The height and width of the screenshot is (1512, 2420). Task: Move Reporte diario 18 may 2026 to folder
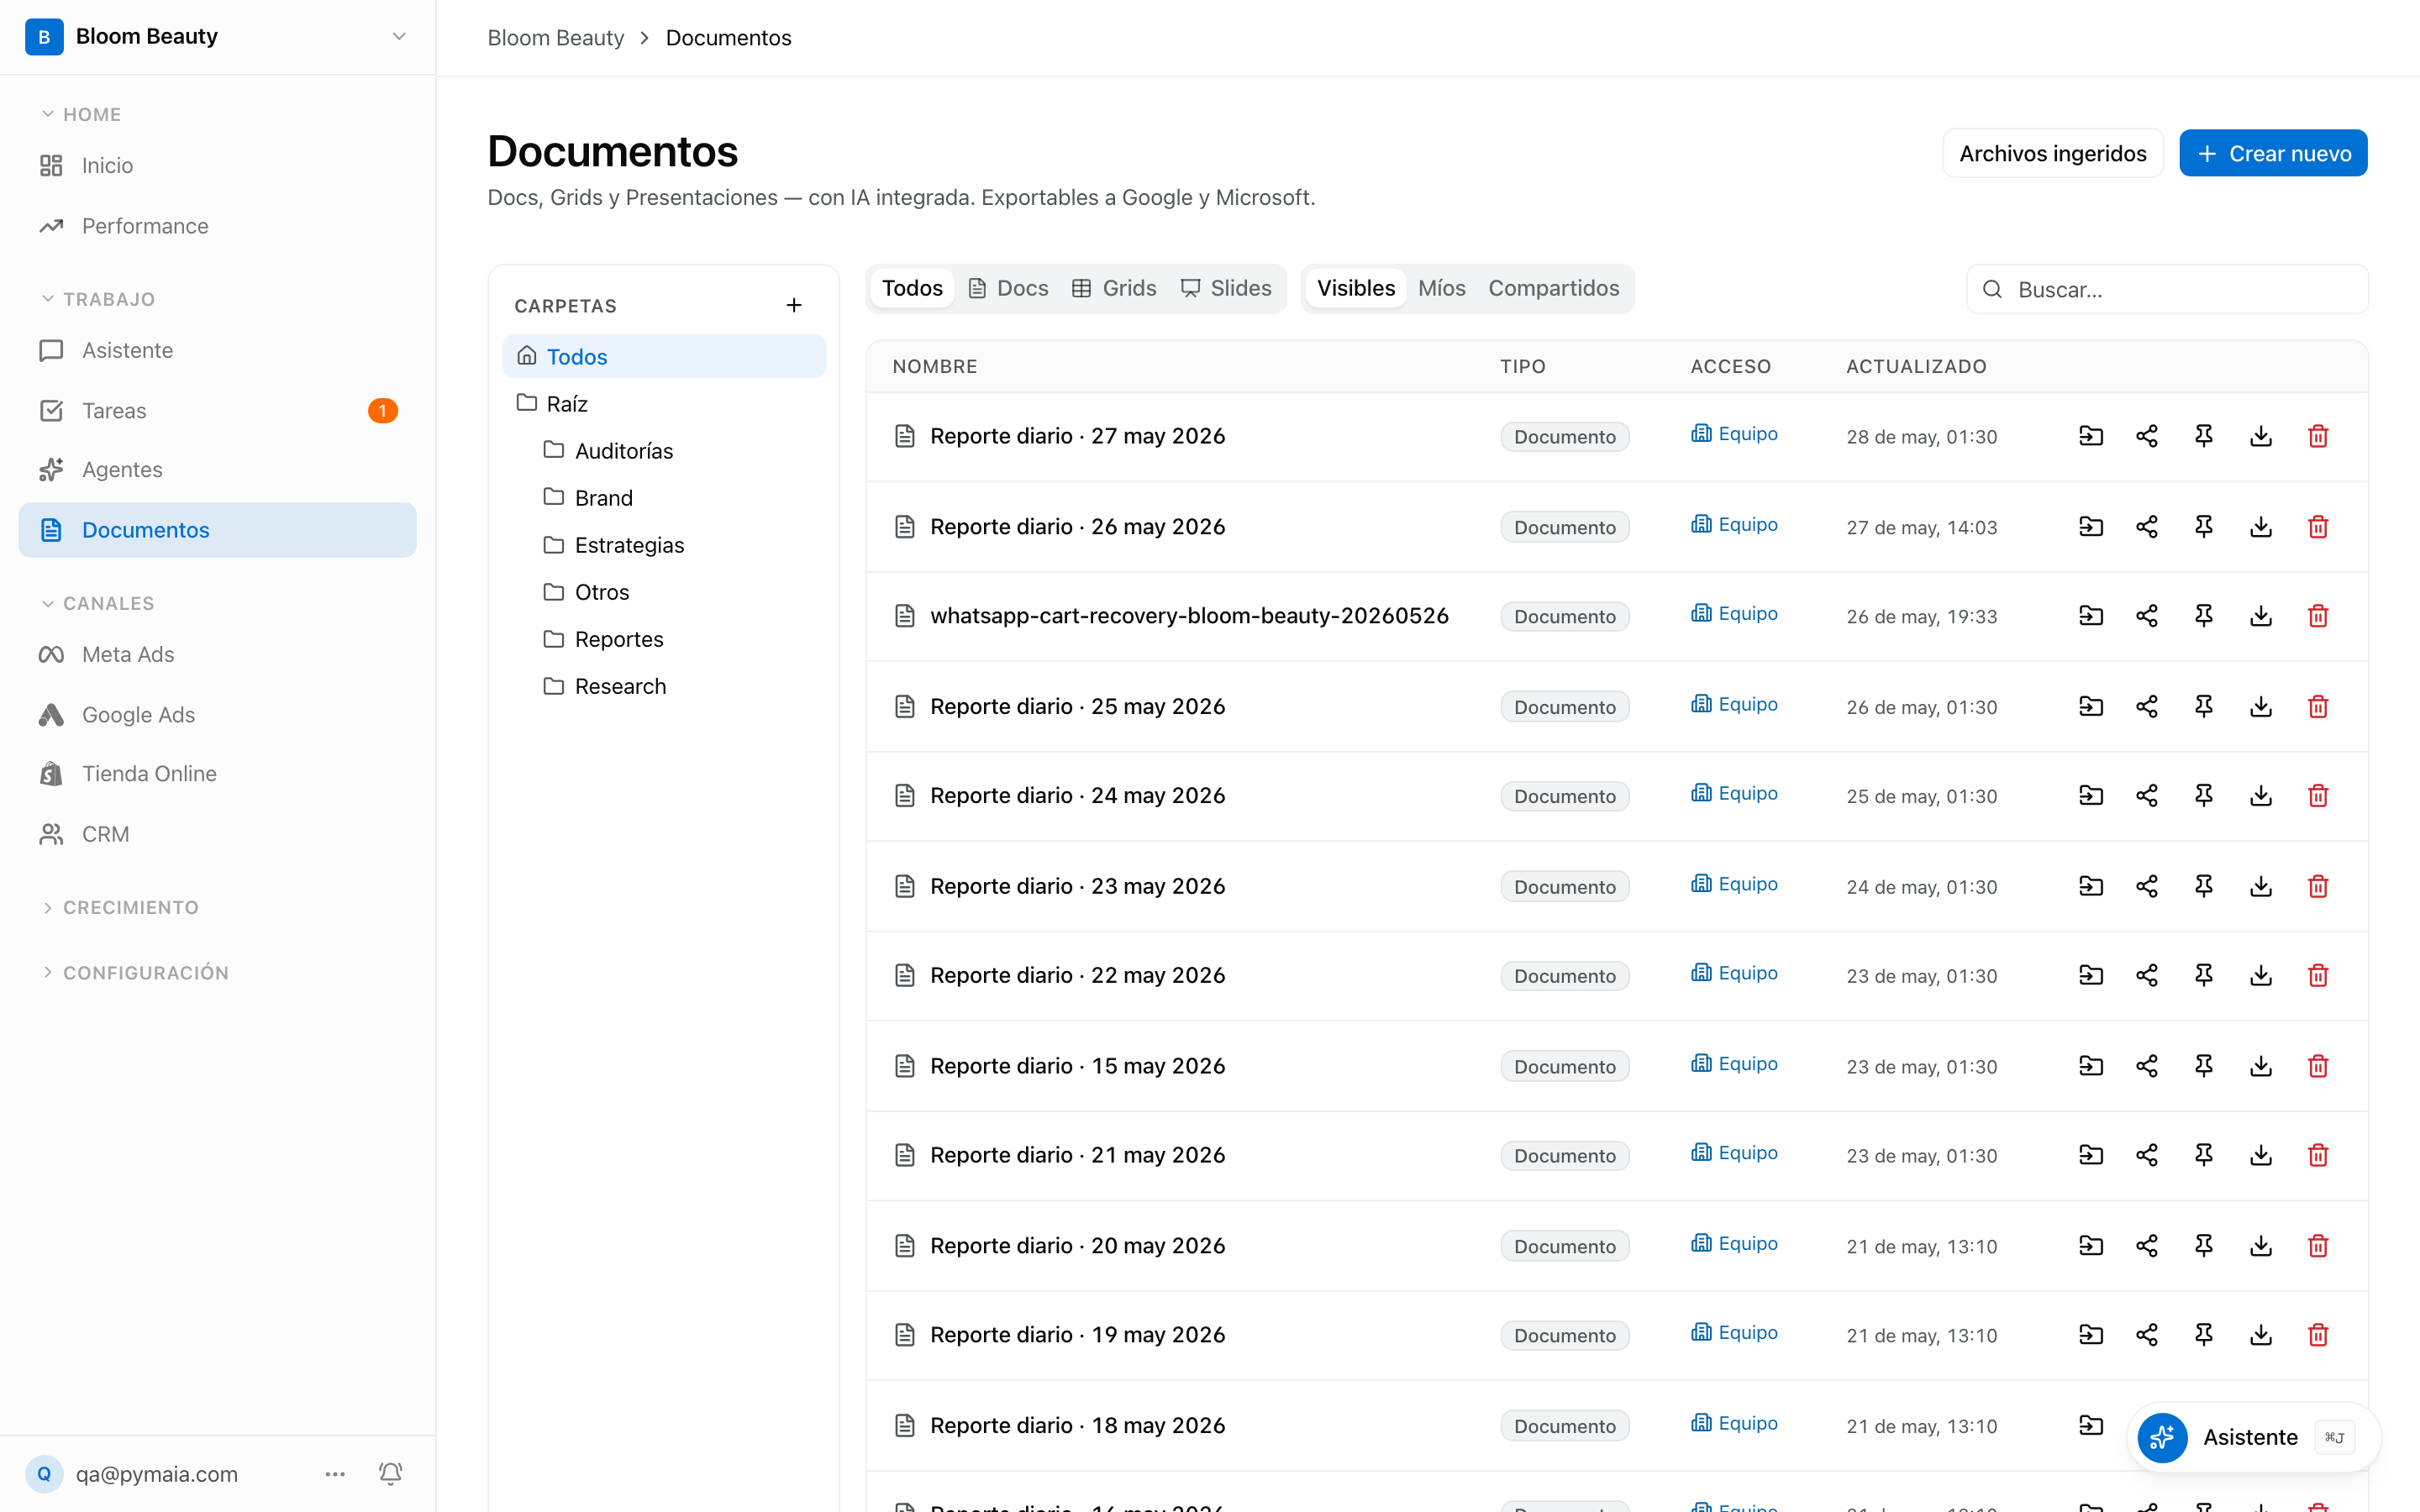pos(2090,1425)
